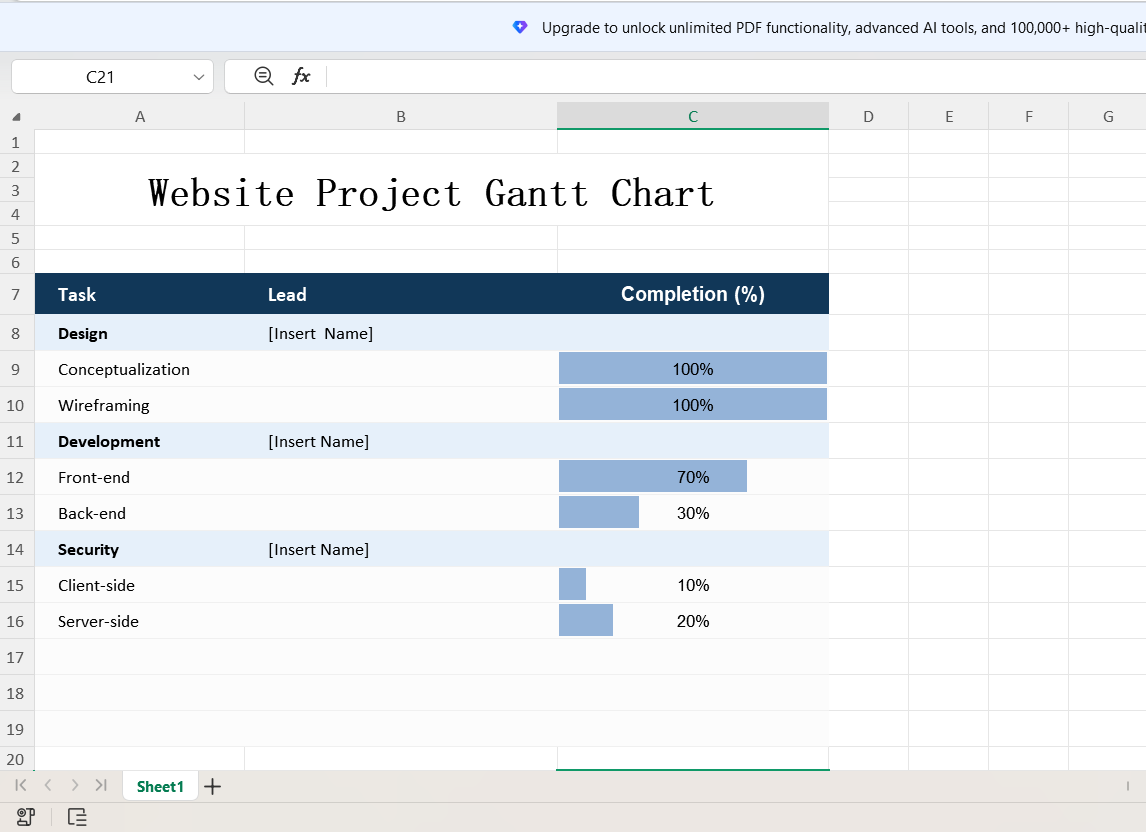Click the Task header cell

coord(140,295)
